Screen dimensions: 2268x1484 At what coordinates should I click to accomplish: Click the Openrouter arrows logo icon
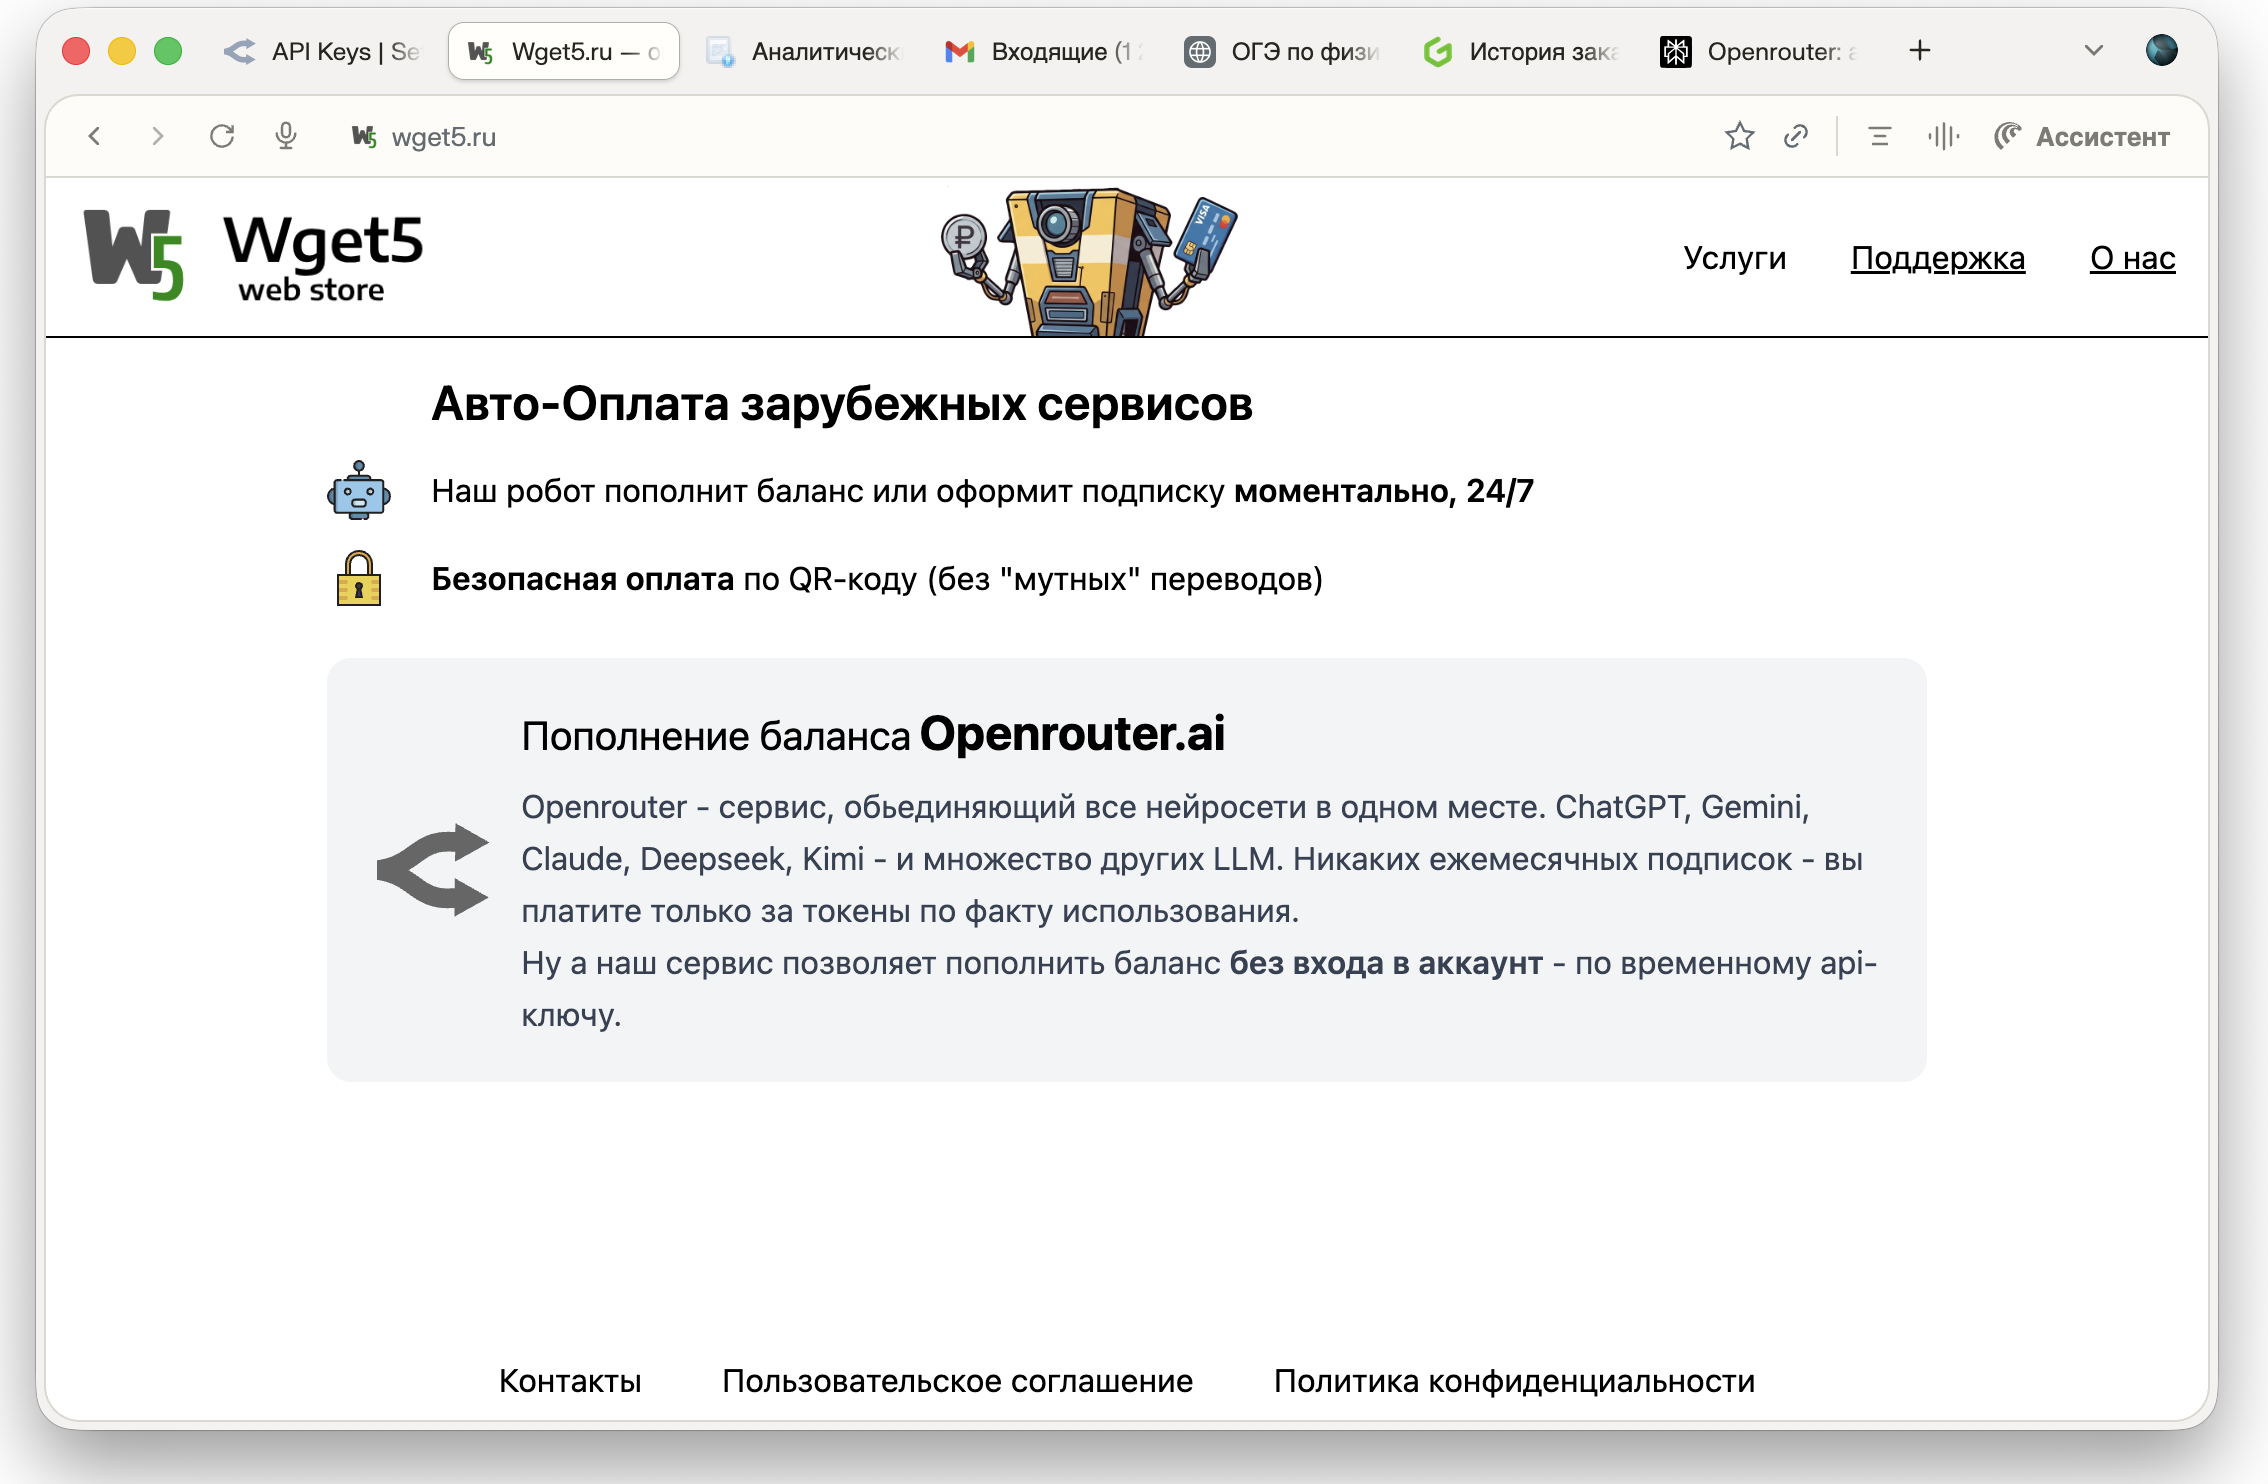pyautogui.click(x=433, y=869)
